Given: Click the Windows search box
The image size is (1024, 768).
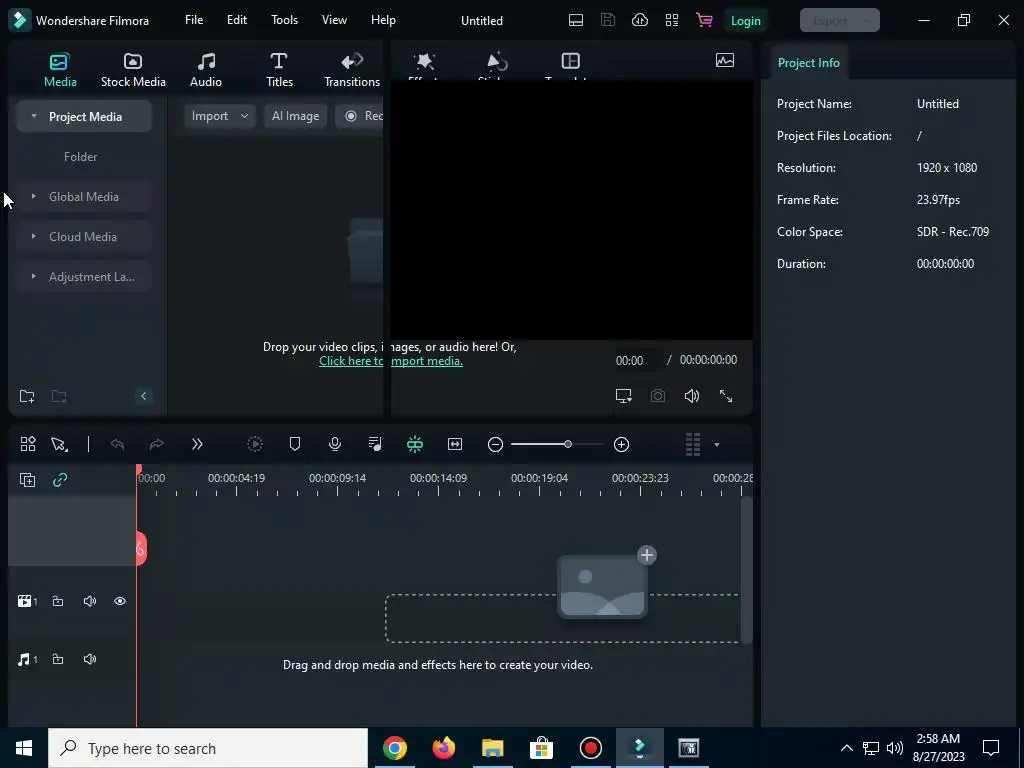Looking at the screenshot, I should (x=208, y=748).
